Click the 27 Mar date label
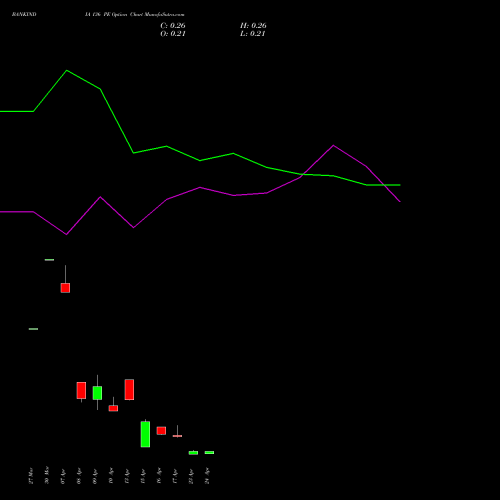500x500 pixels. coord(31,476)
